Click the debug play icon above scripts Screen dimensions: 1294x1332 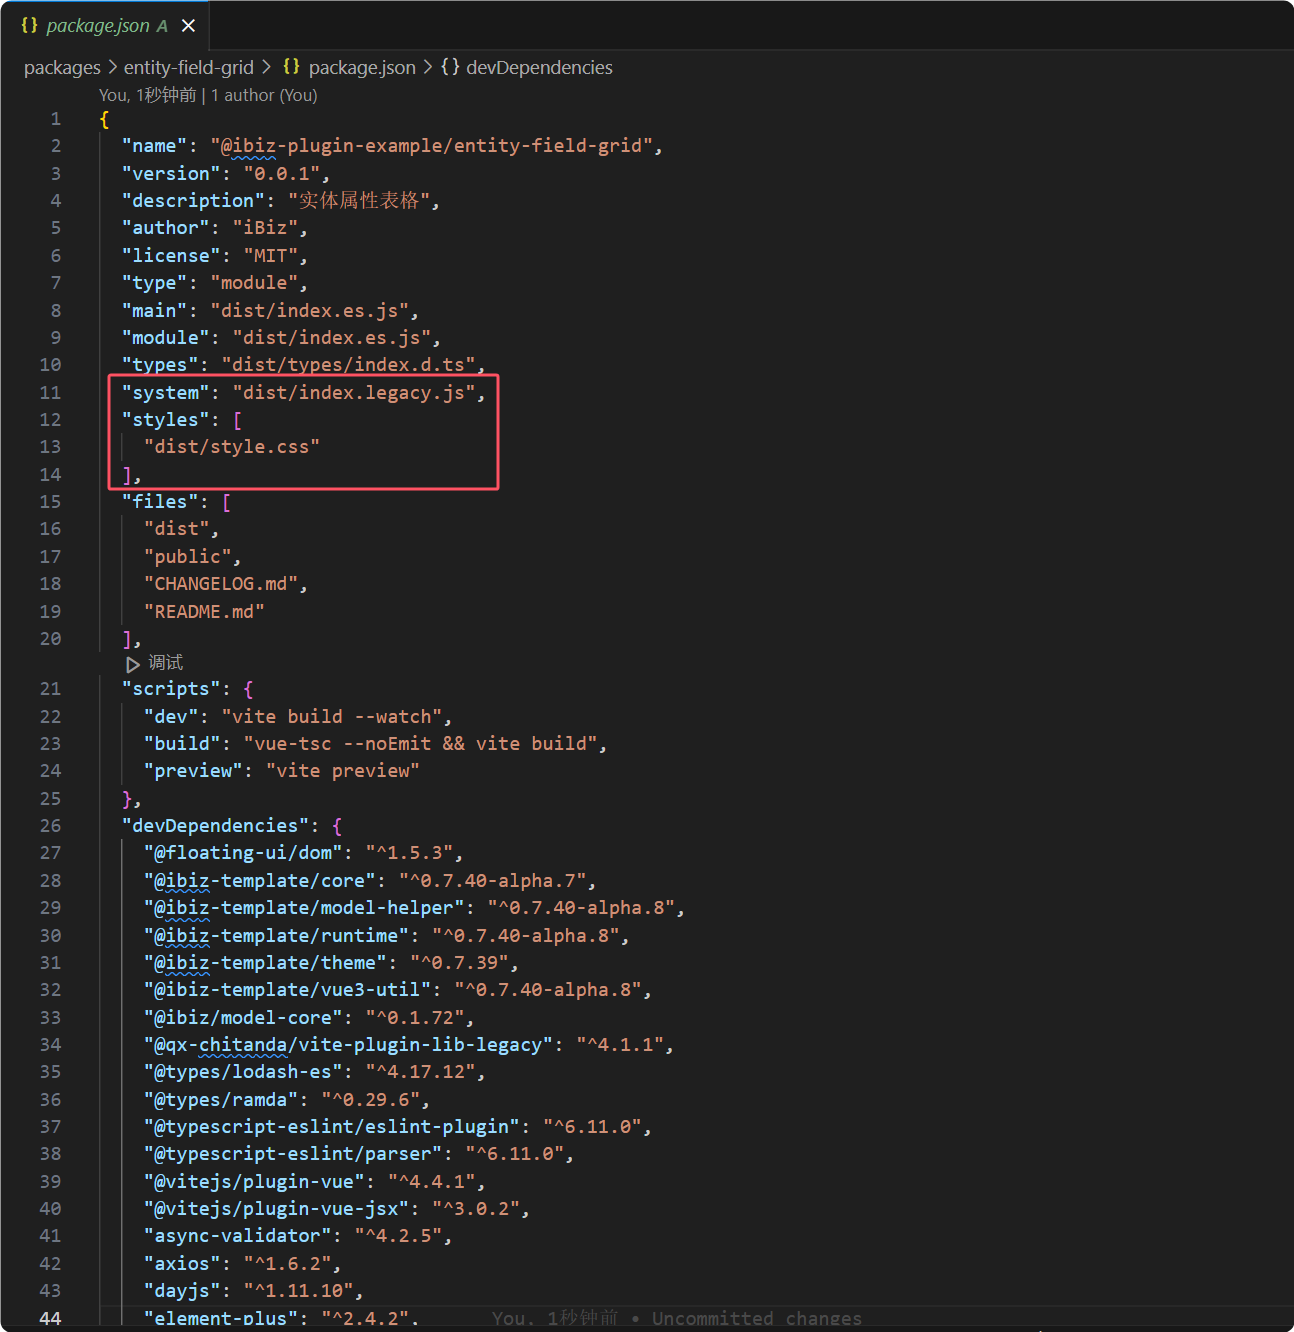[132, 664]
